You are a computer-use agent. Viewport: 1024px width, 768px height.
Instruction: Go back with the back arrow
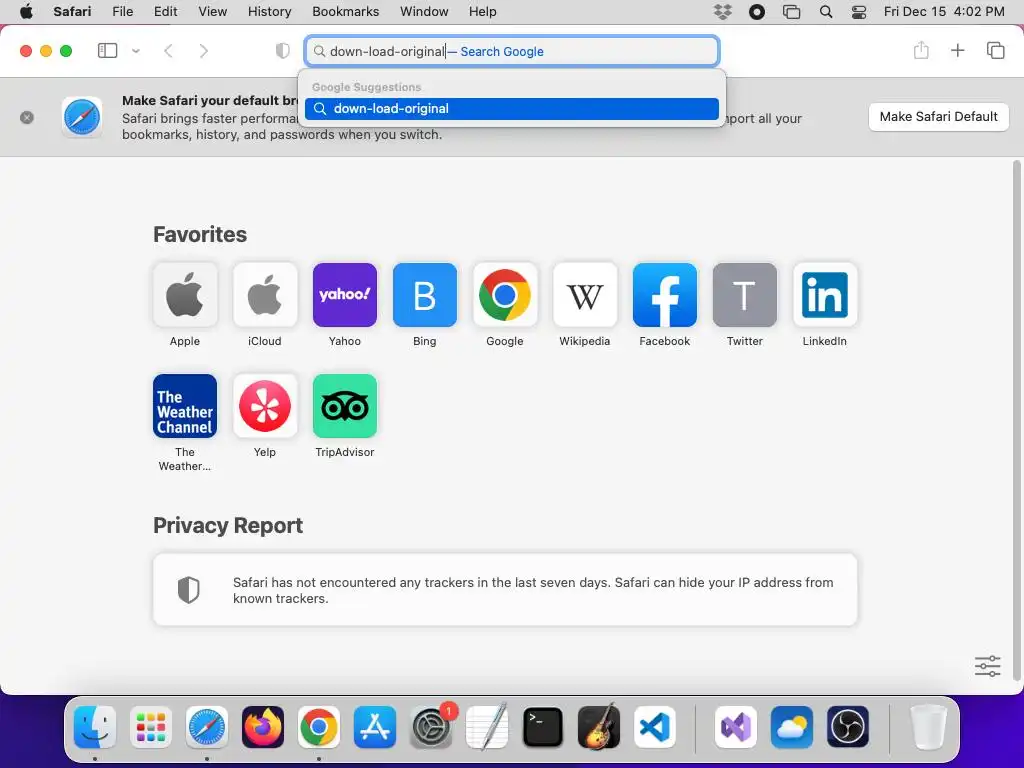coord(168,51)
